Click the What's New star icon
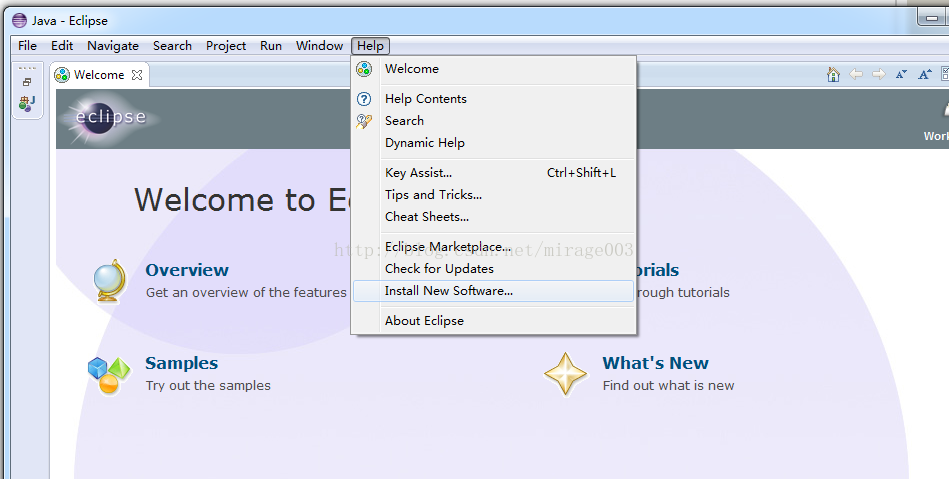Image resolution: width=949 pixels, height=479 pixels. coord(565,374)
